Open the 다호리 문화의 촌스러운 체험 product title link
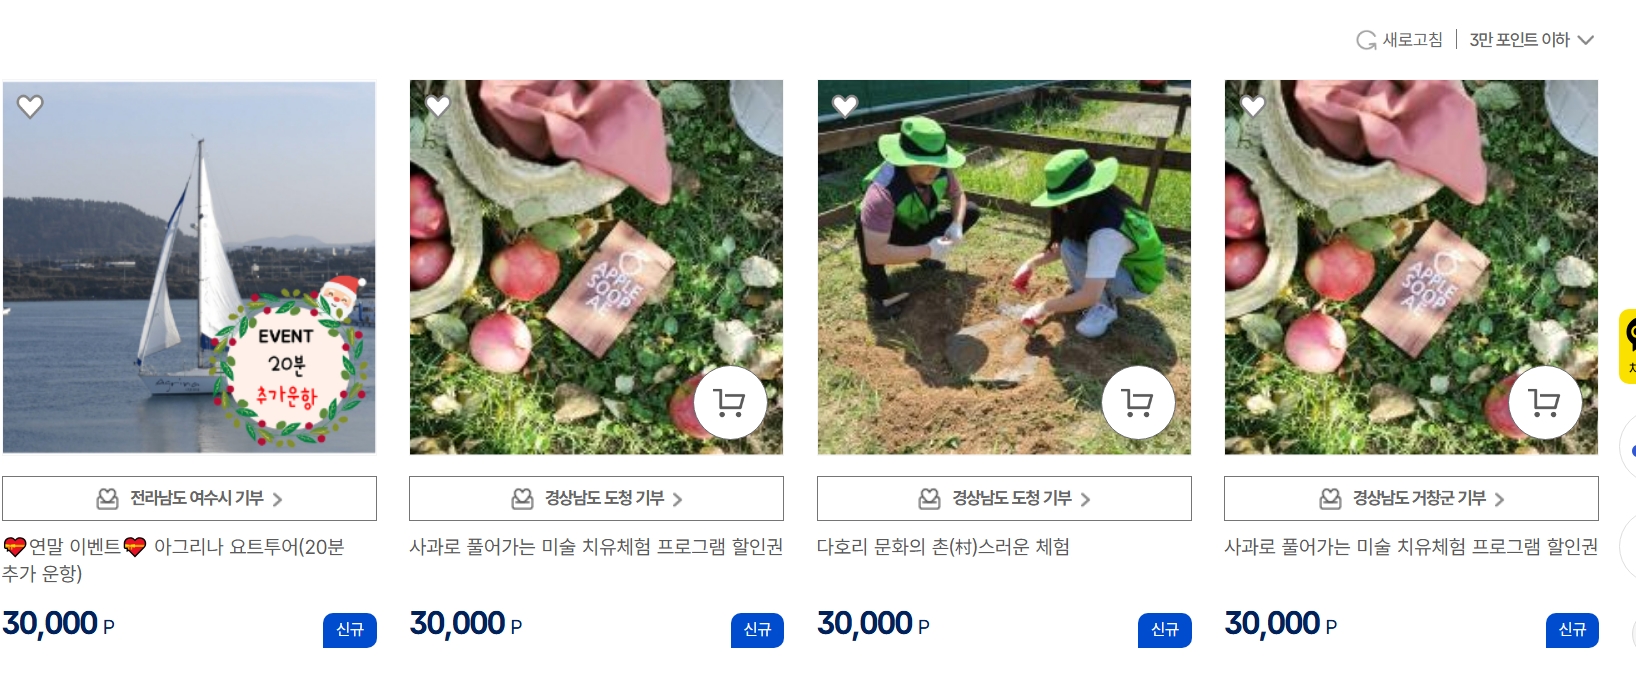 (x=947, y=547)
